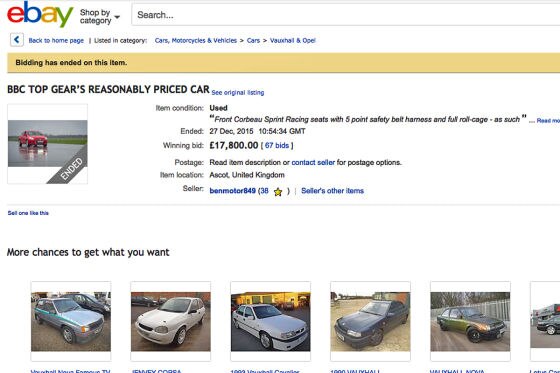Screen dimensions: 560x373
Task: See original listing link
Action: [x=238, y=93]
